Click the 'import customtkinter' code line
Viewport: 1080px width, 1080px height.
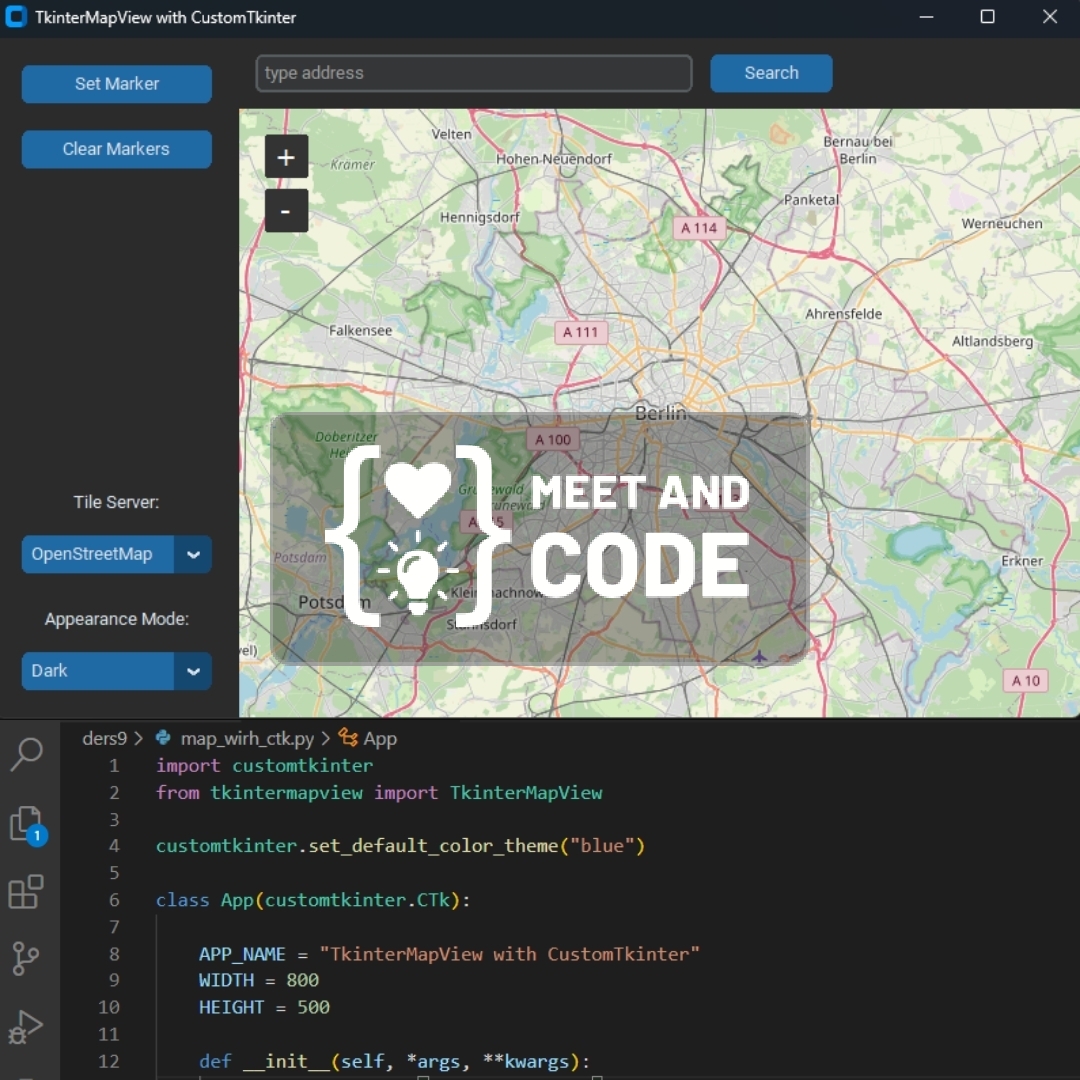264,766
